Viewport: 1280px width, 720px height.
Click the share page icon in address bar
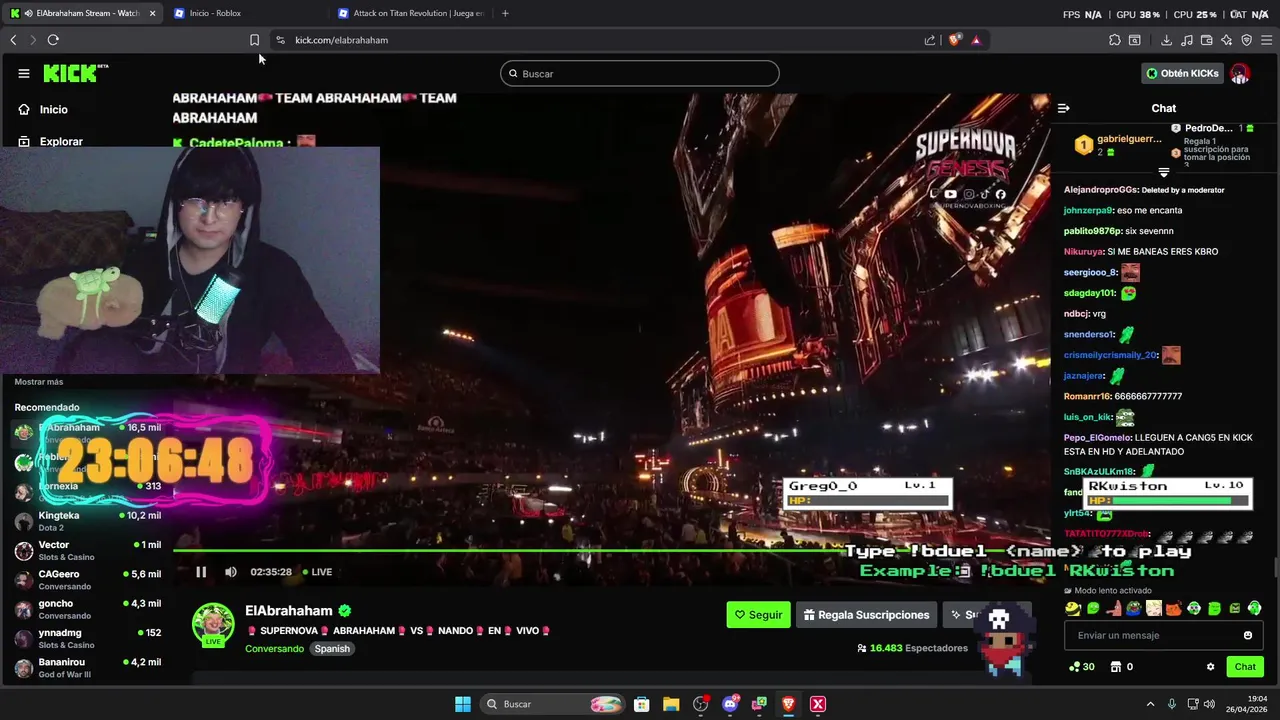coord(930,40)
